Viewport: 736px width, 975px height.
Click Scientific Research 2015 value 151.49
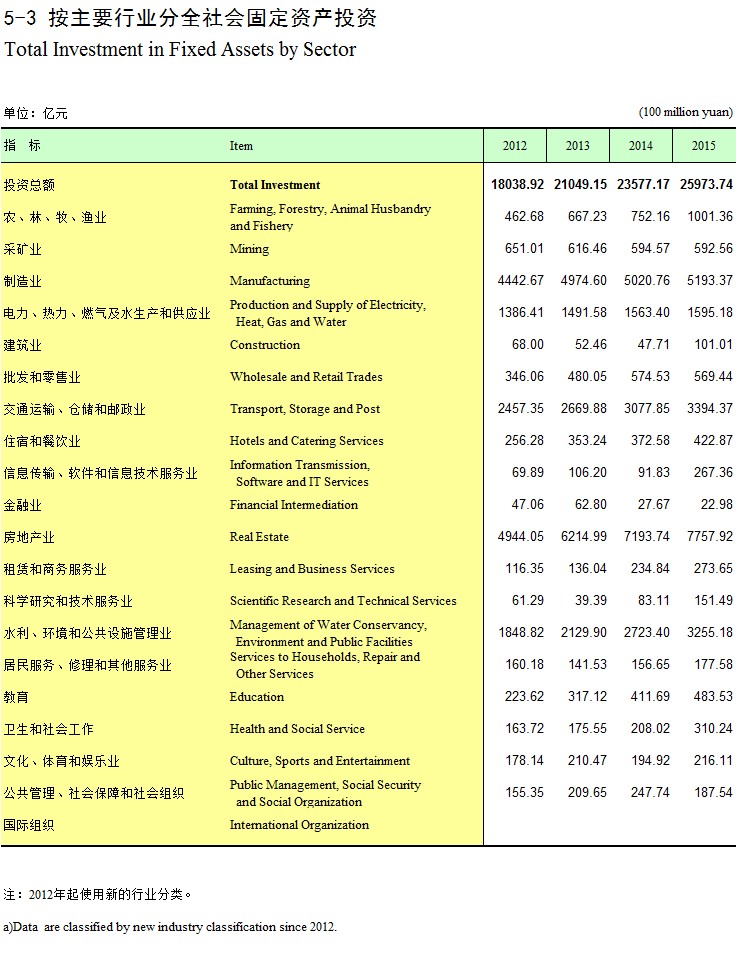714,601
